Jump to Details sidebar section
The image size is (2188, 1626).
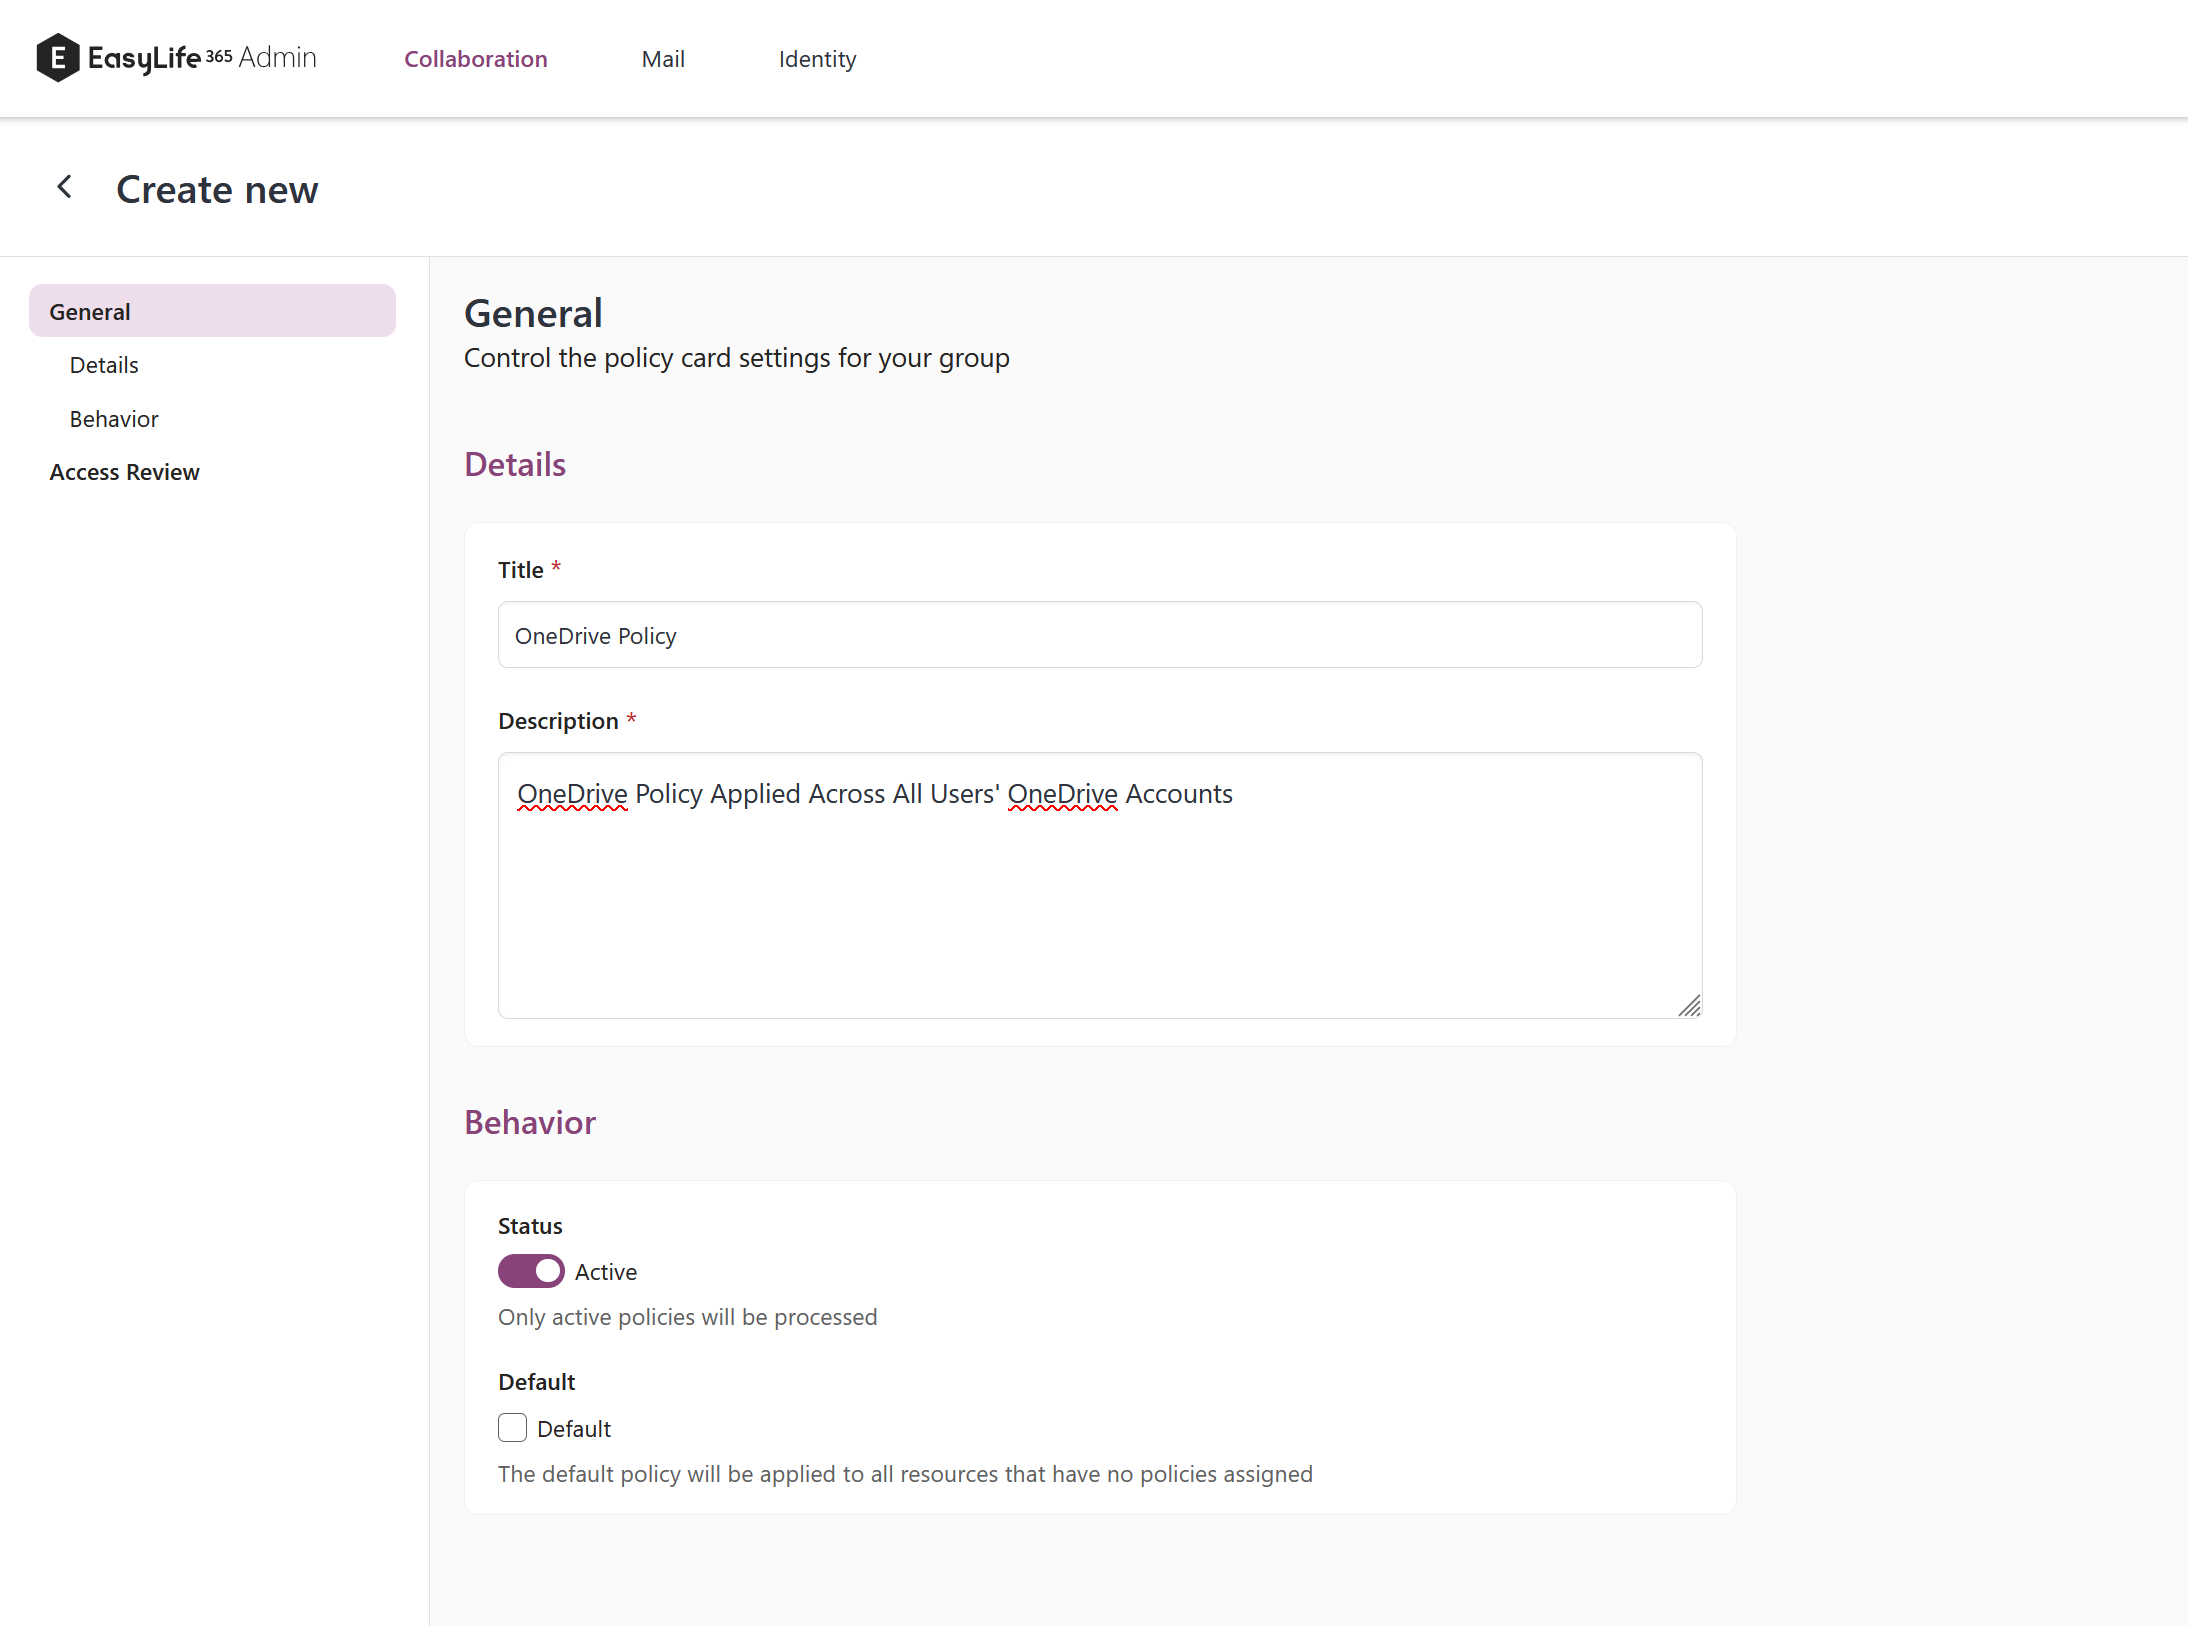[104, 365]
